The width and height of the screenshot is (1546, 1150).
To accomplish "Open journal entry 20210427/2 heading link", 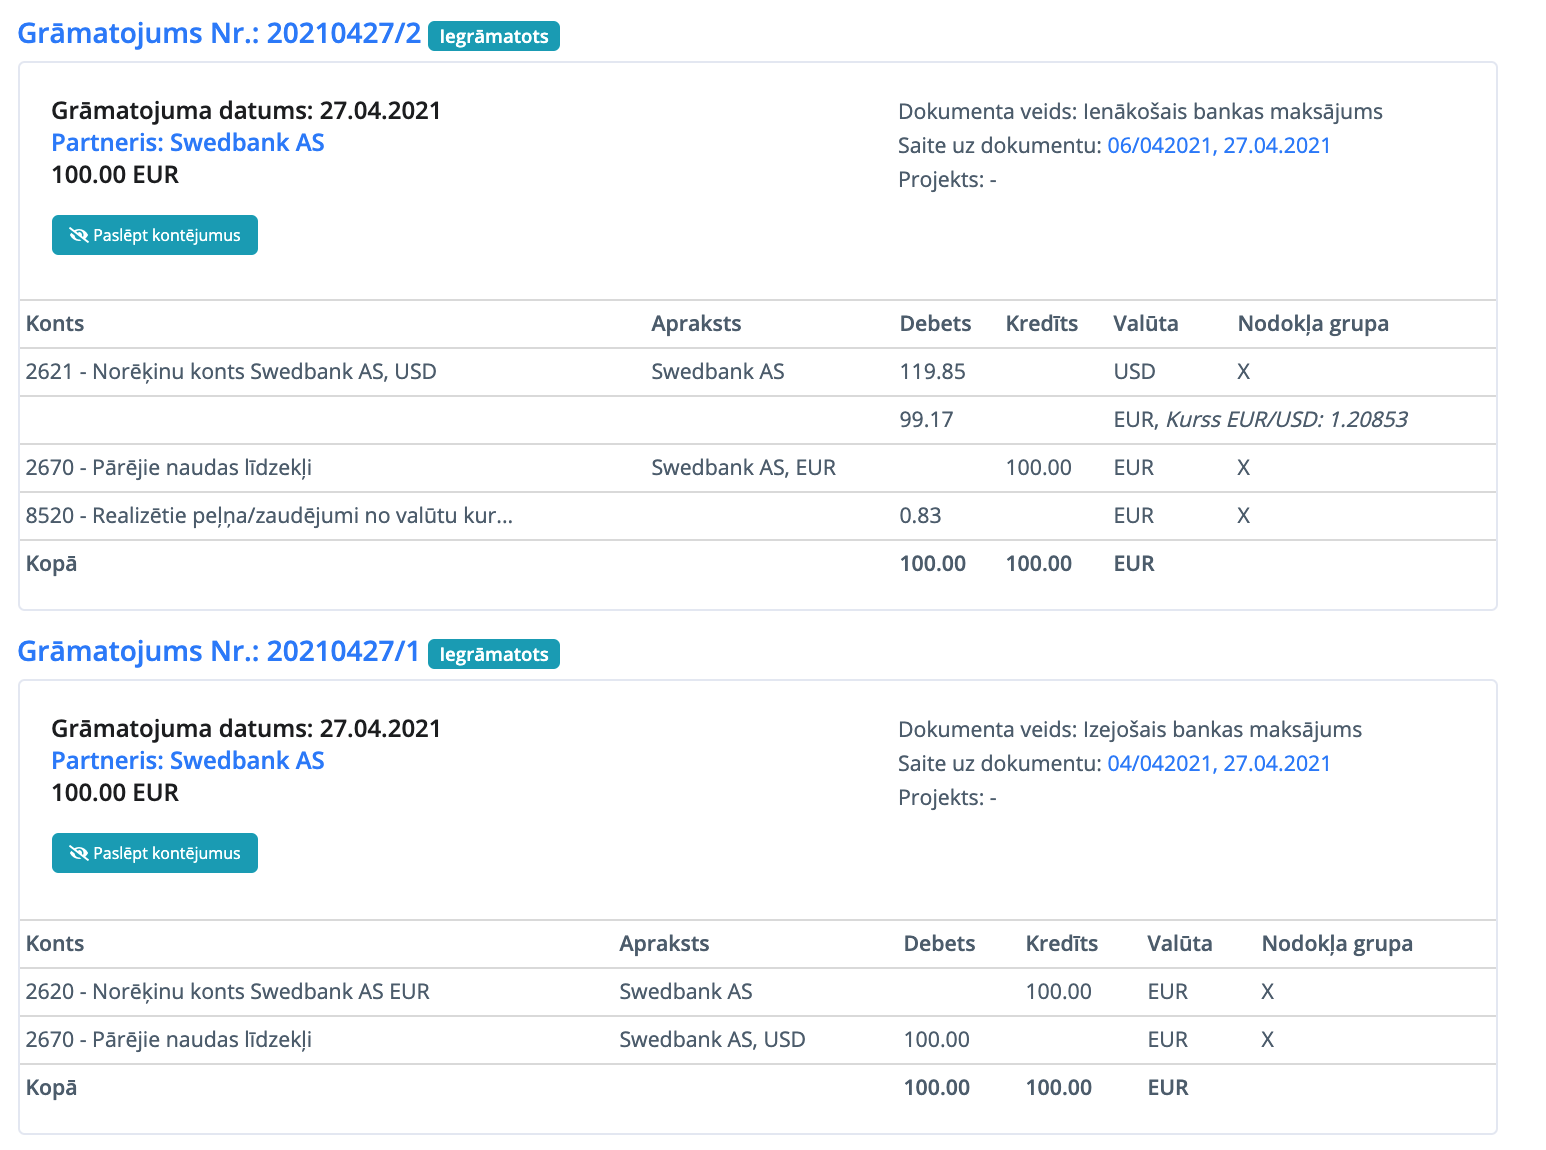I will point(219,33).
